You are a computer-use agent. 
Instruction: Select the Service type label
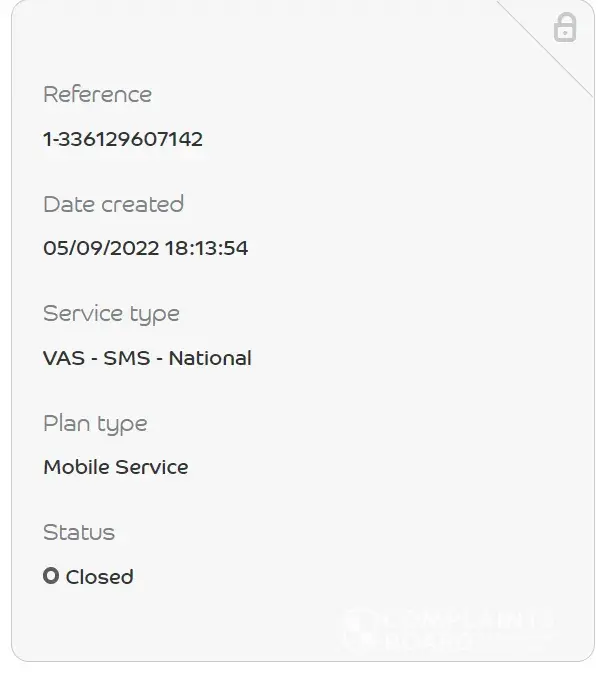click(111, 314)
